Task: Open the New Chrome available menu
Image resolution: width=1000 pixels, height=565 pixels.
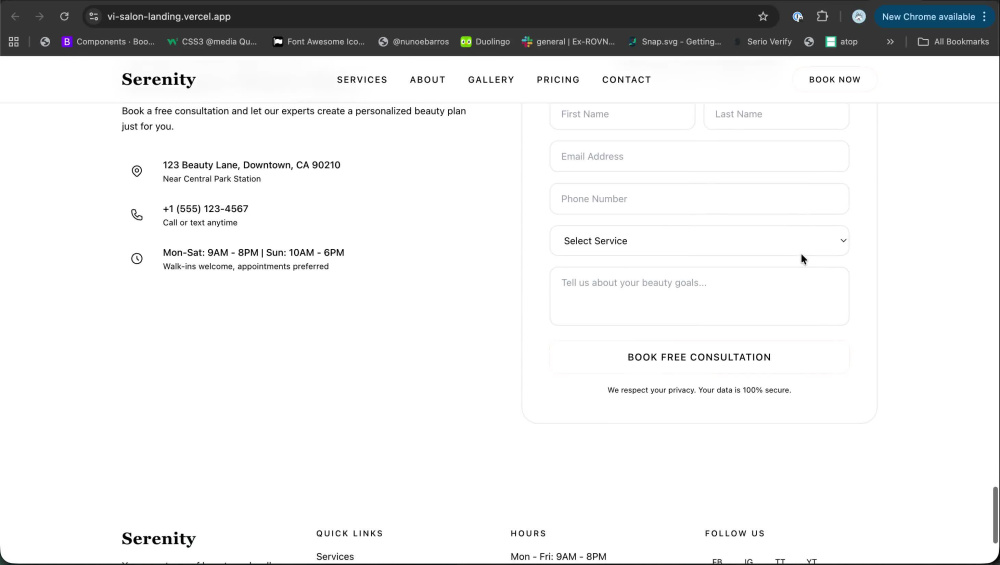Action: point(934,17)
